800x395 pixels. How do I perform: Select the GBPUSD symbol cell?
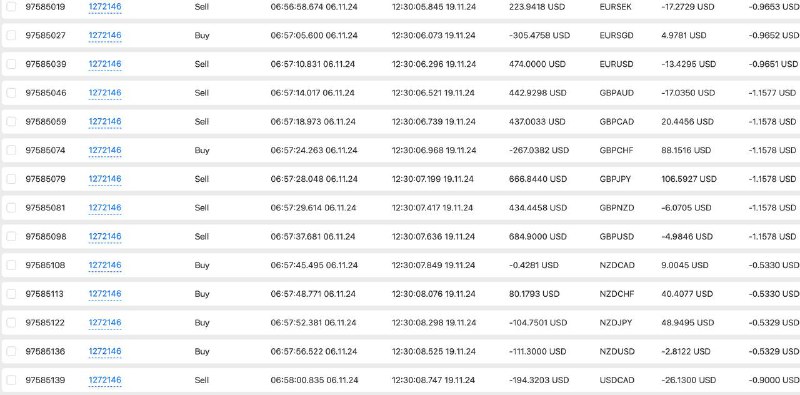[617, 236]
